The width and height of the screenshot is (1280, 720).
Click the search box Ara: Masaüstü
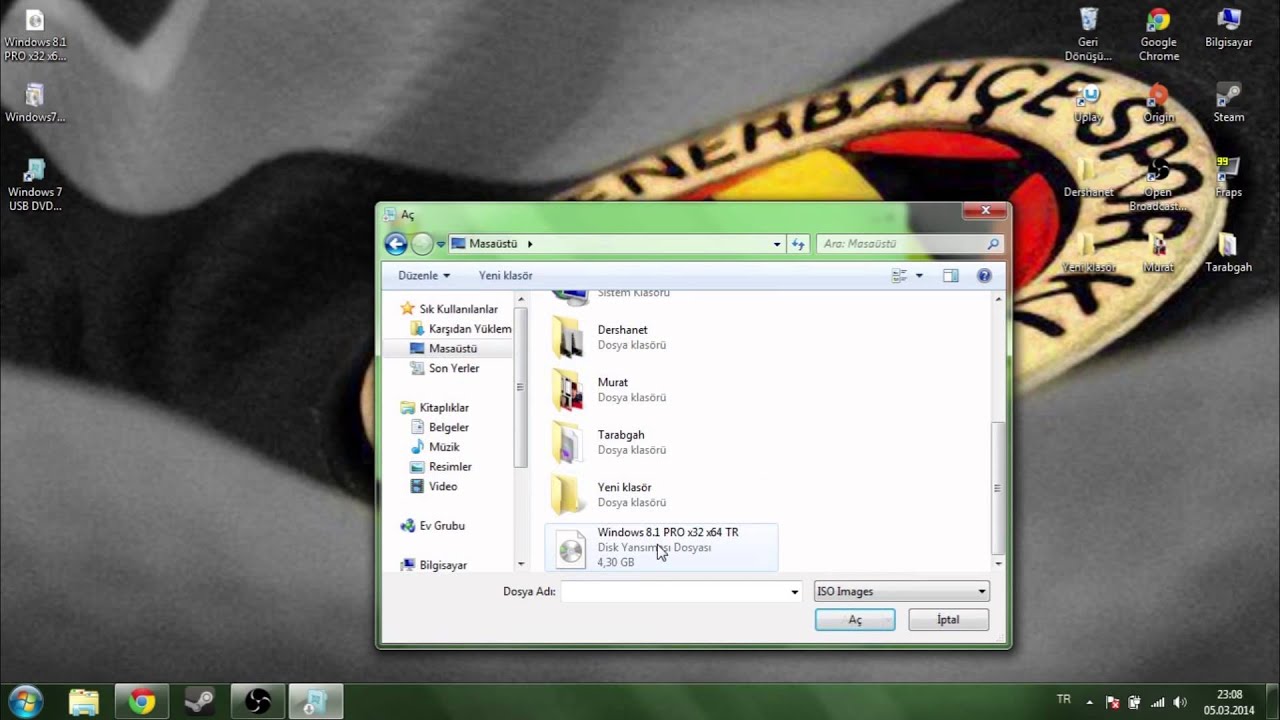click(x=909, y=243)
